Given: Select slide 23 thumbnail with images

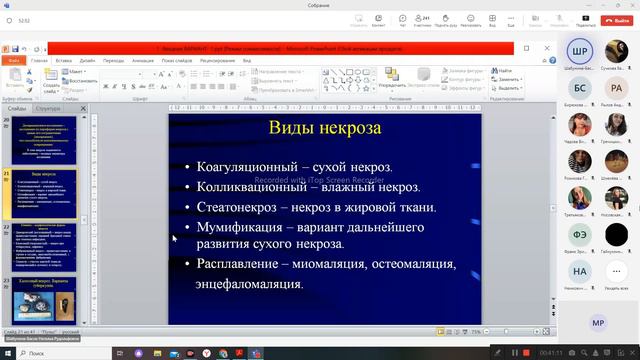Looking at the screenshot, I should pyautogui.click(x=44, y=301).
